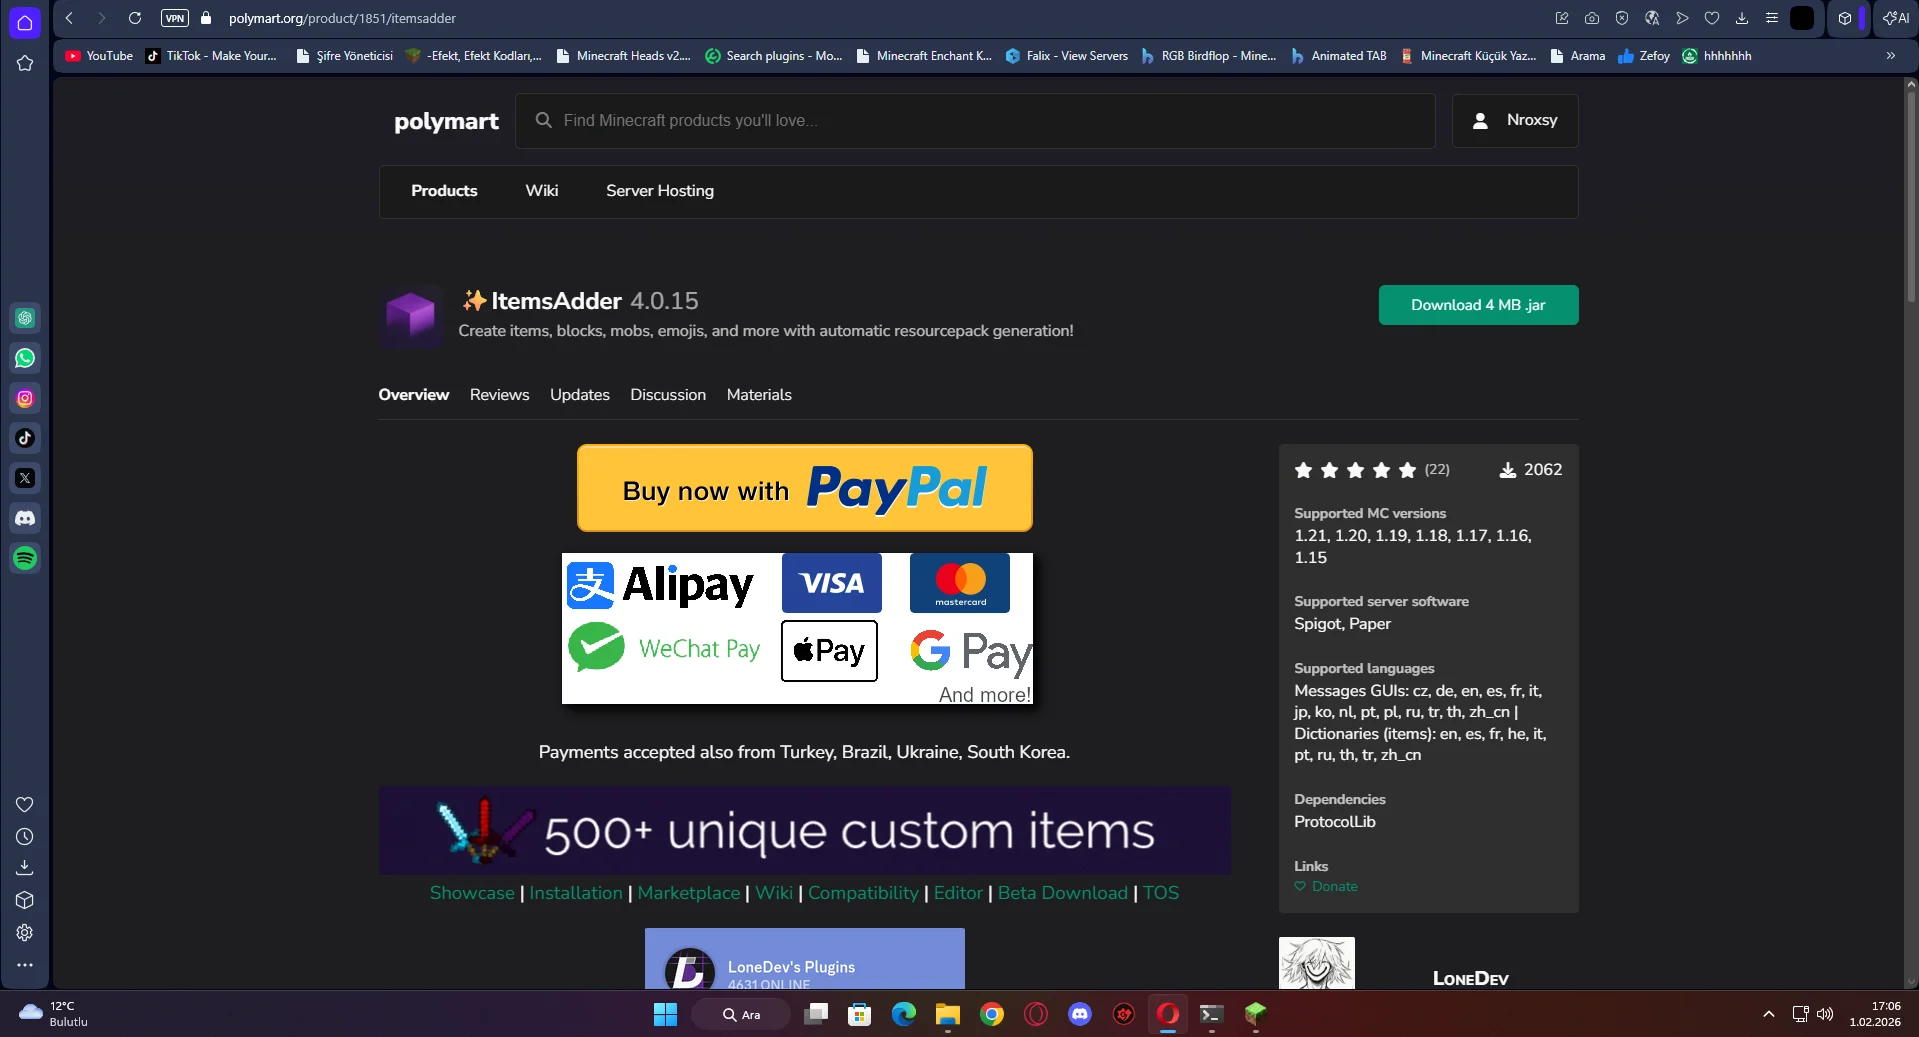Reload the current page

pyautogui.click(x=135, y=18)
